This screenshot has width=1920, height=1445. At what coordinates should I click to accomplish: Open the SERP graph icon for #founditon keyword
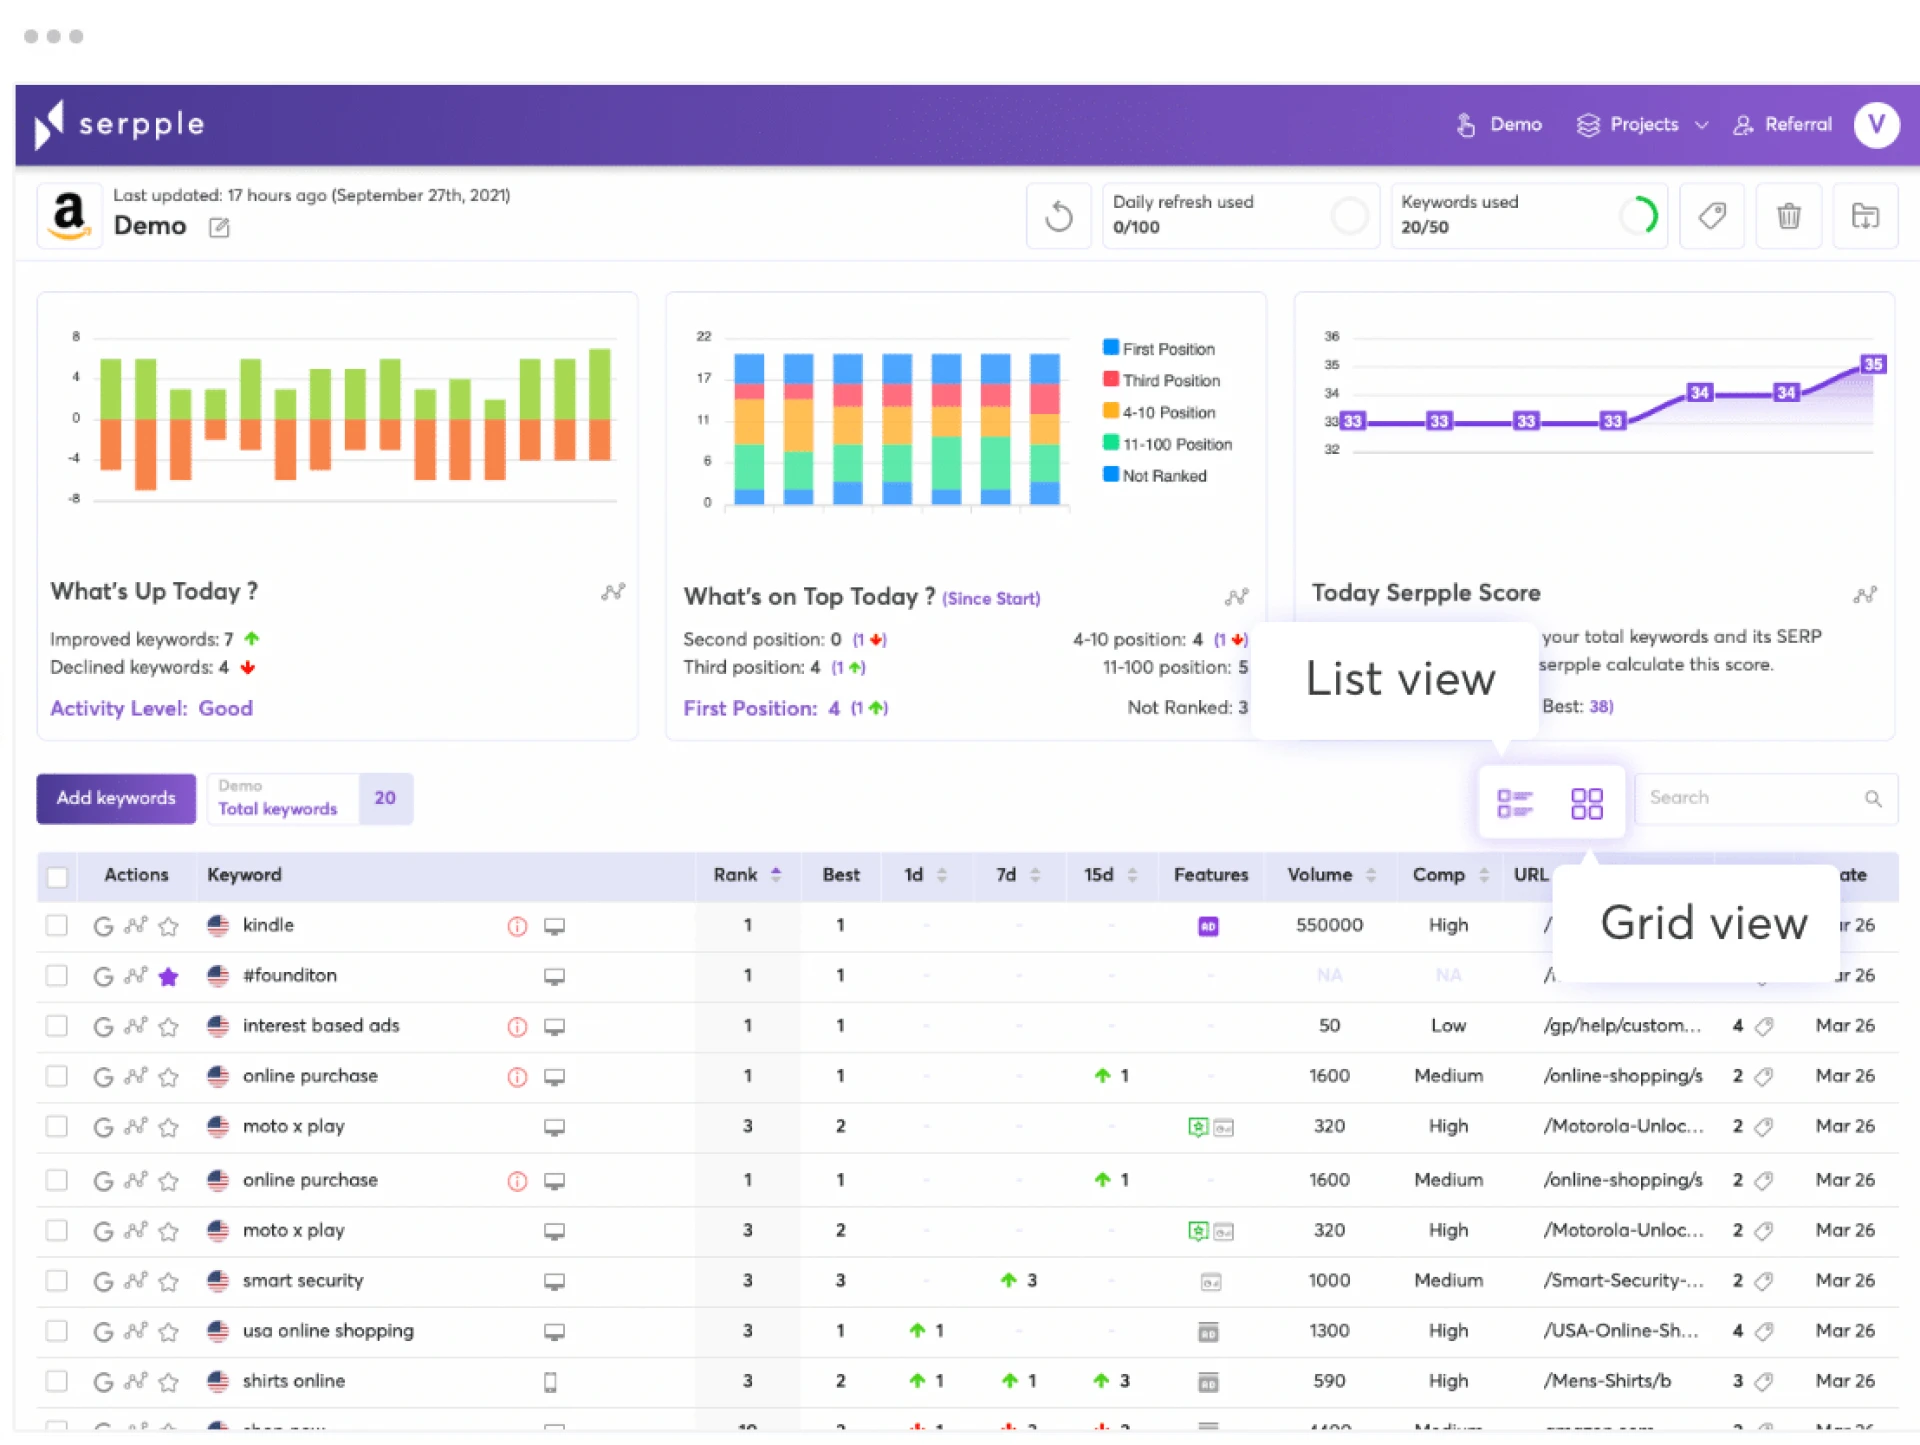point(136,976)
